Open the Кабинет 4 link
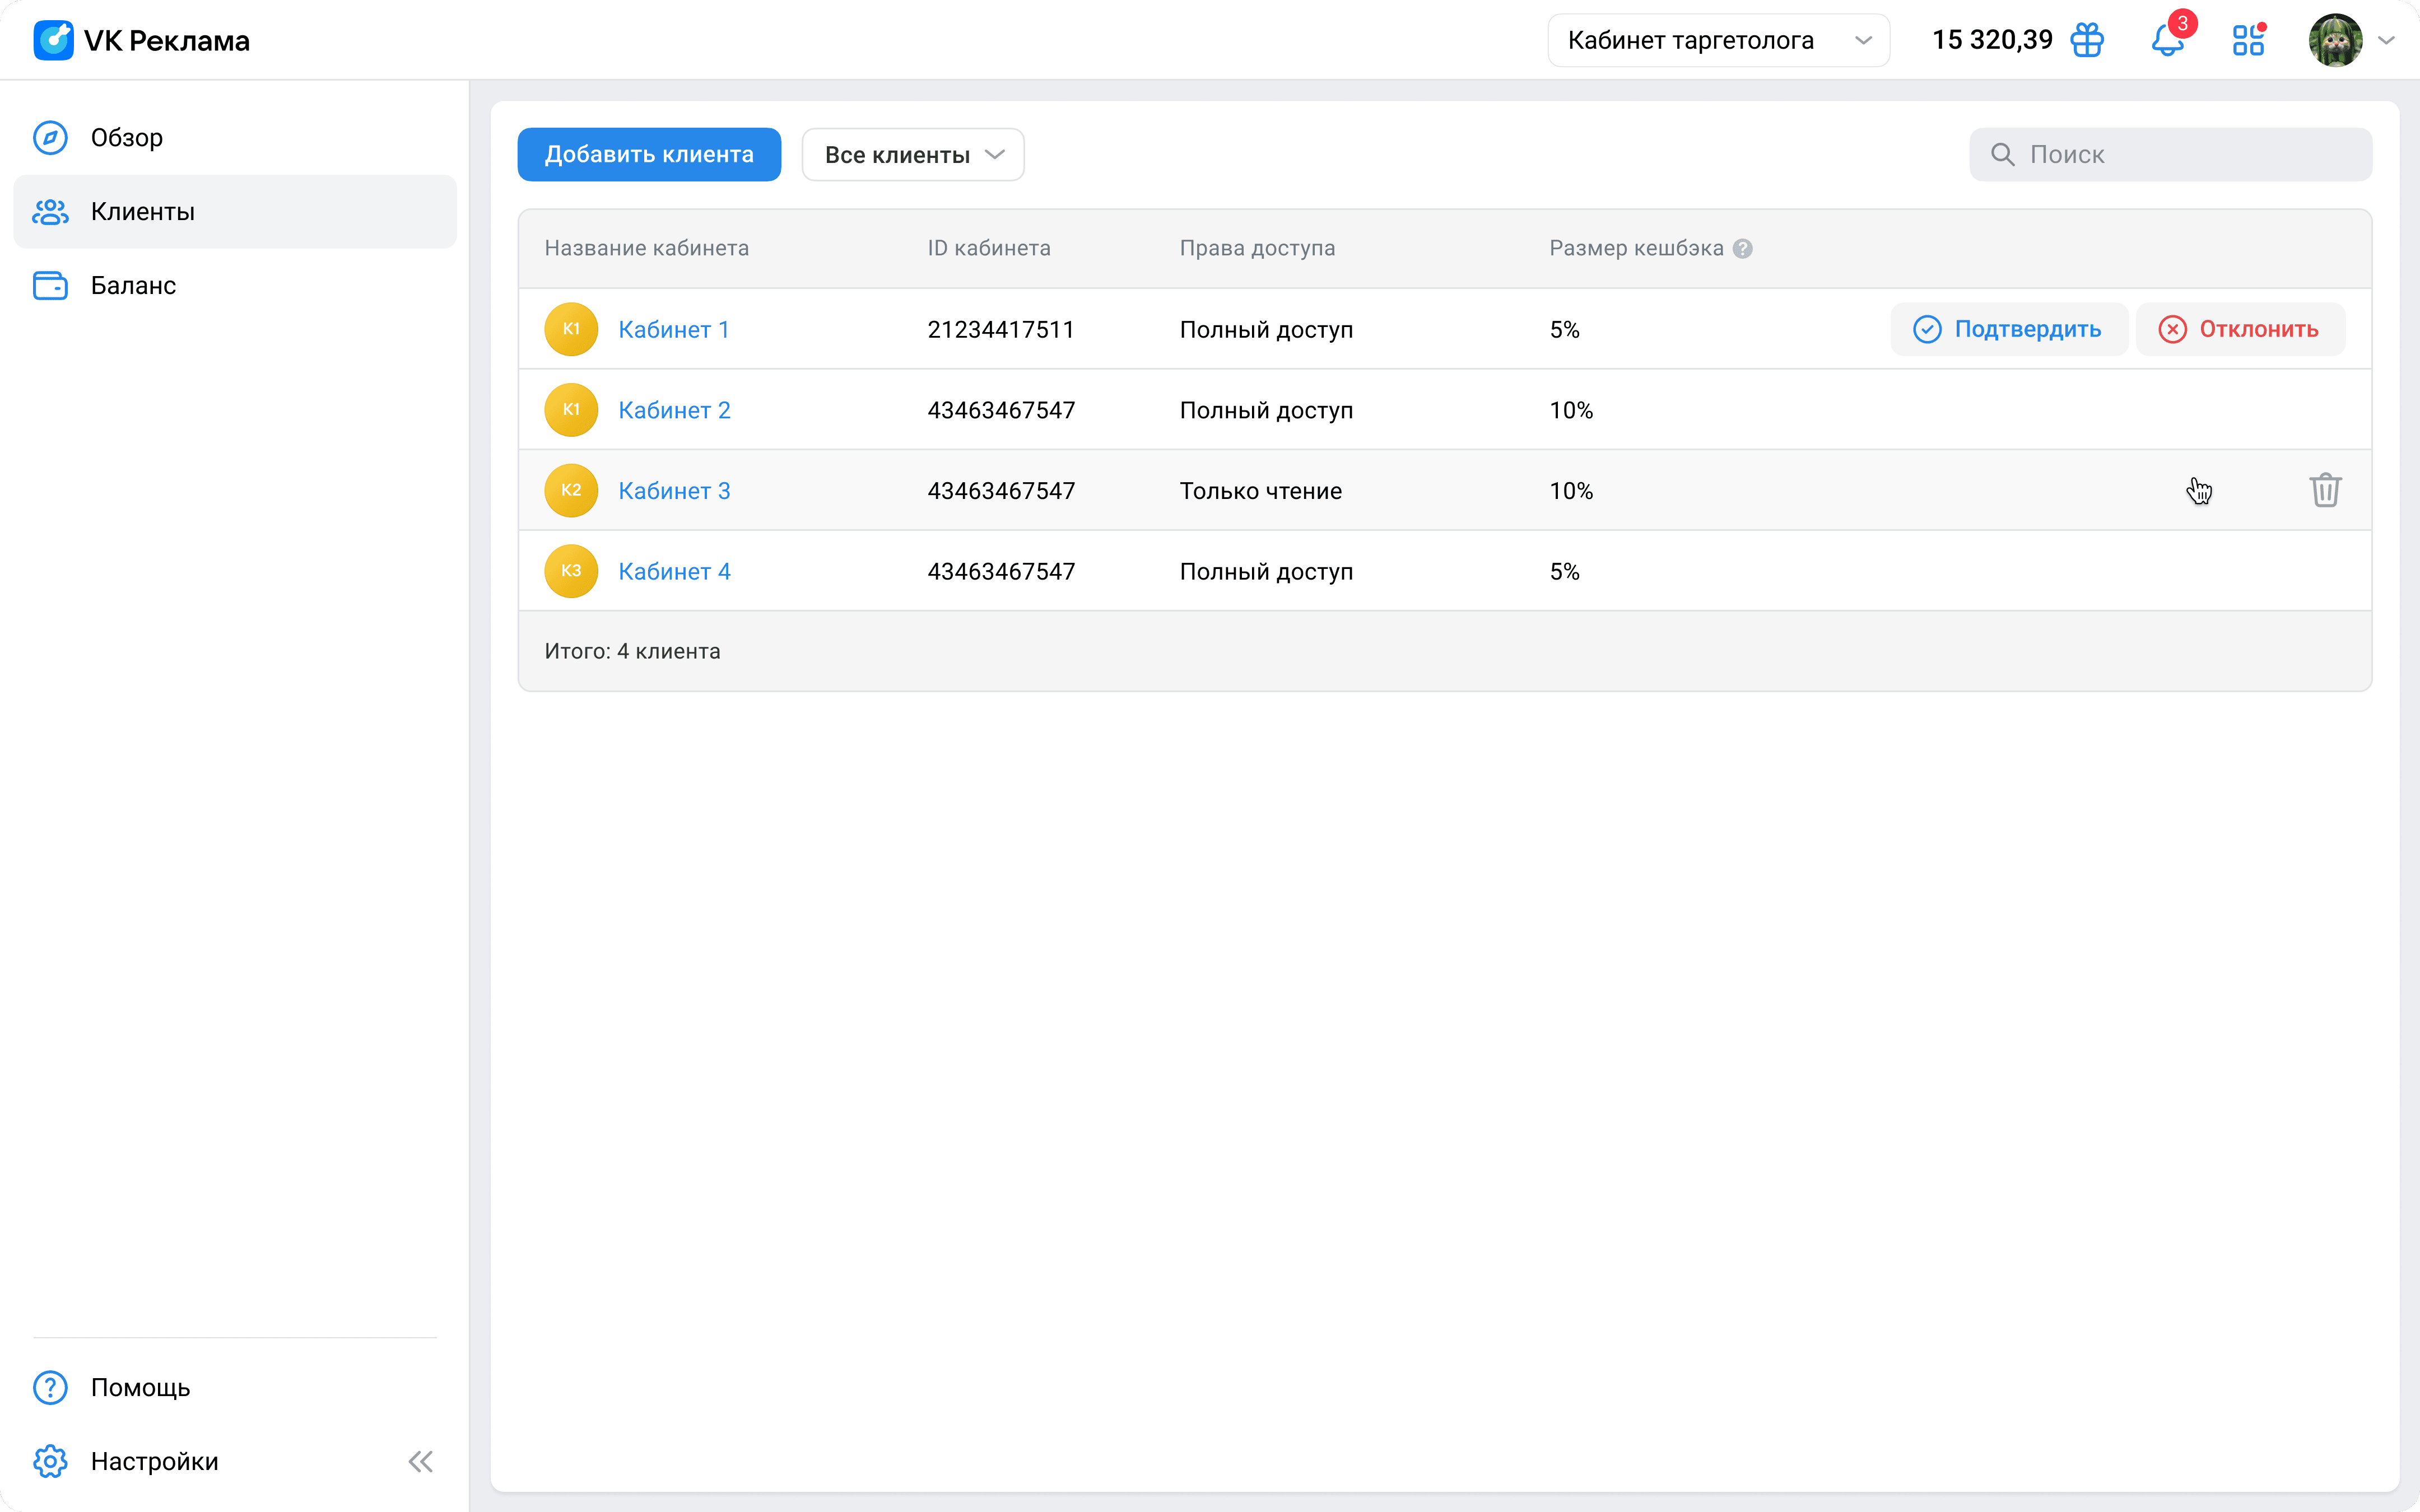2420x1512 pixels. pos(675,571)
